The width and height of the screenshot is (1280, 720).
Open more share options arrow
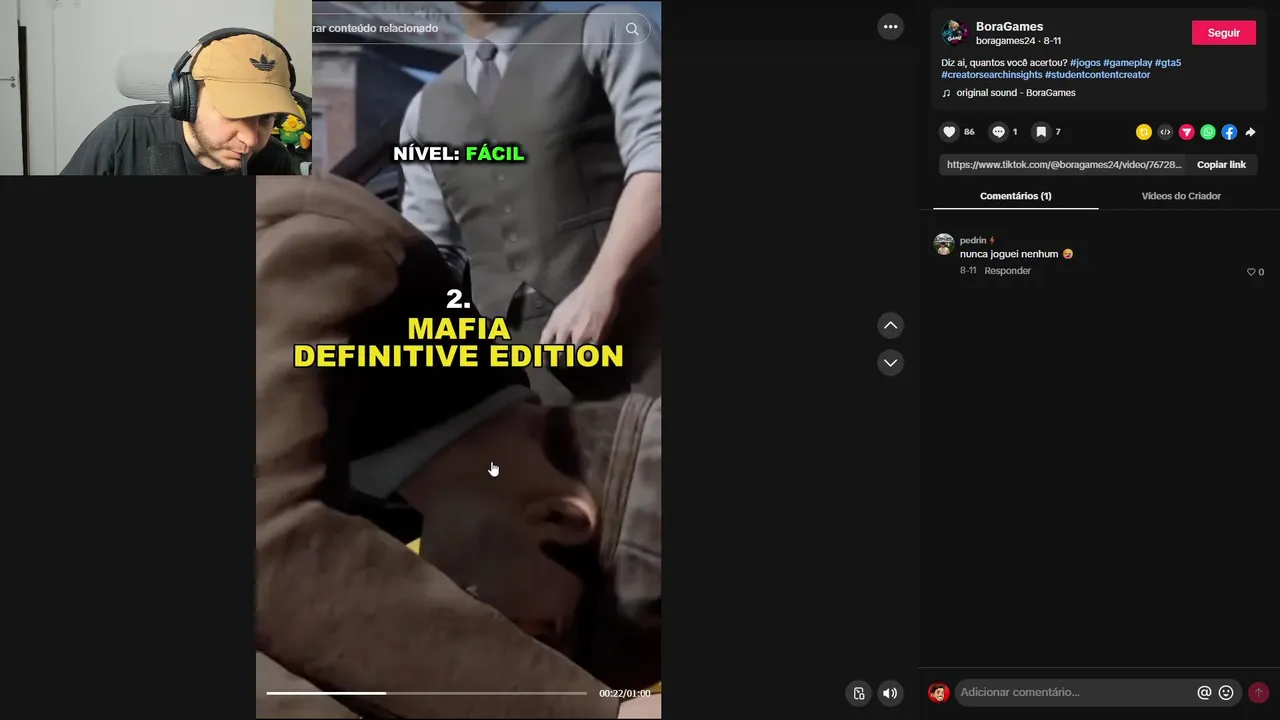1250,132
